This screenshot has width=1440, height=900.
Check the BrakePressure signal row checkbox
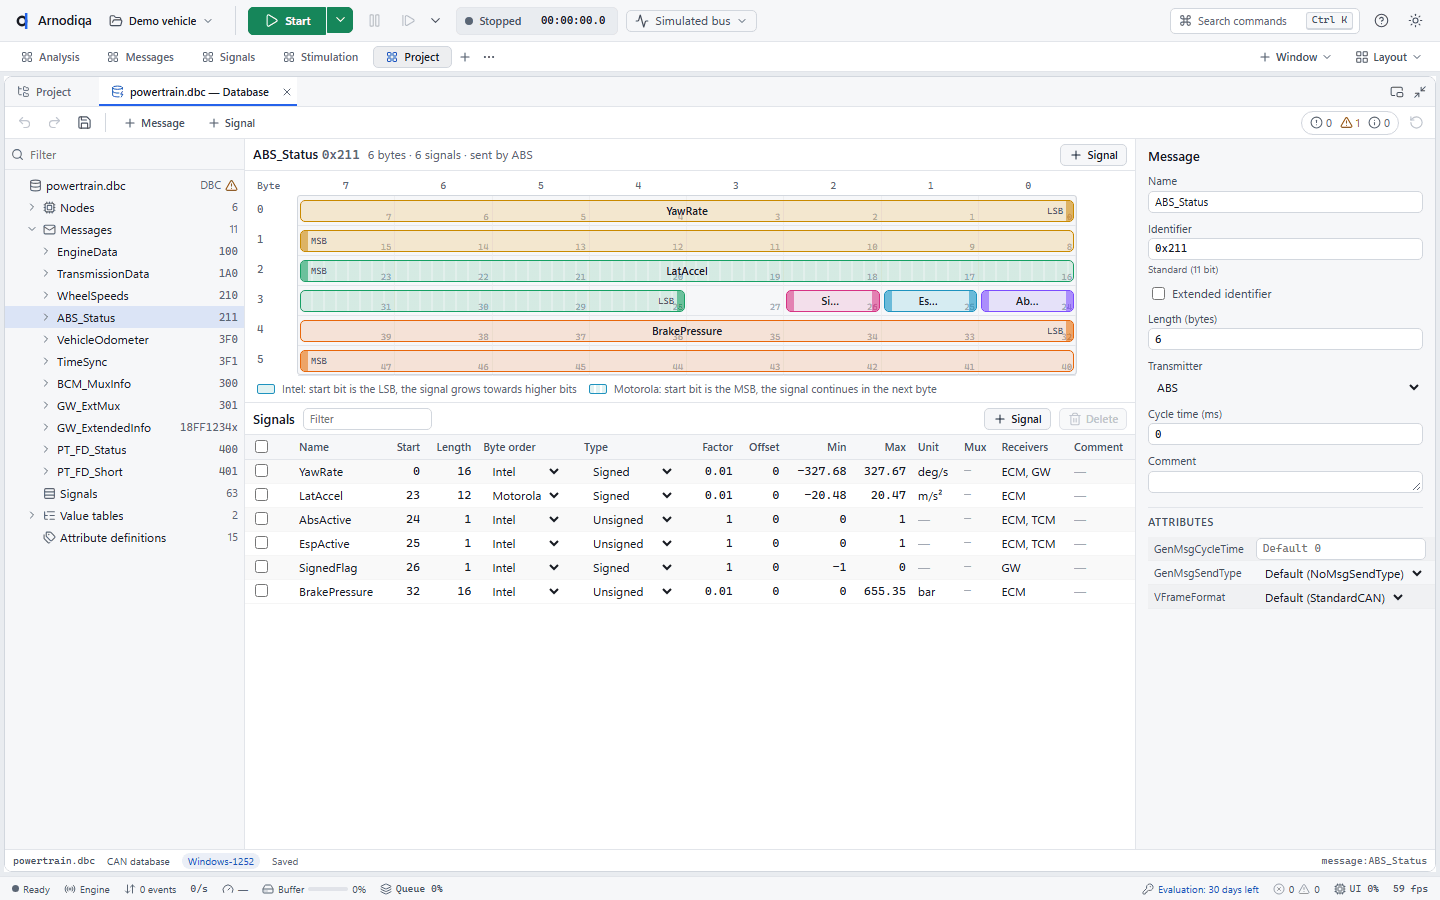click(262, 591)
